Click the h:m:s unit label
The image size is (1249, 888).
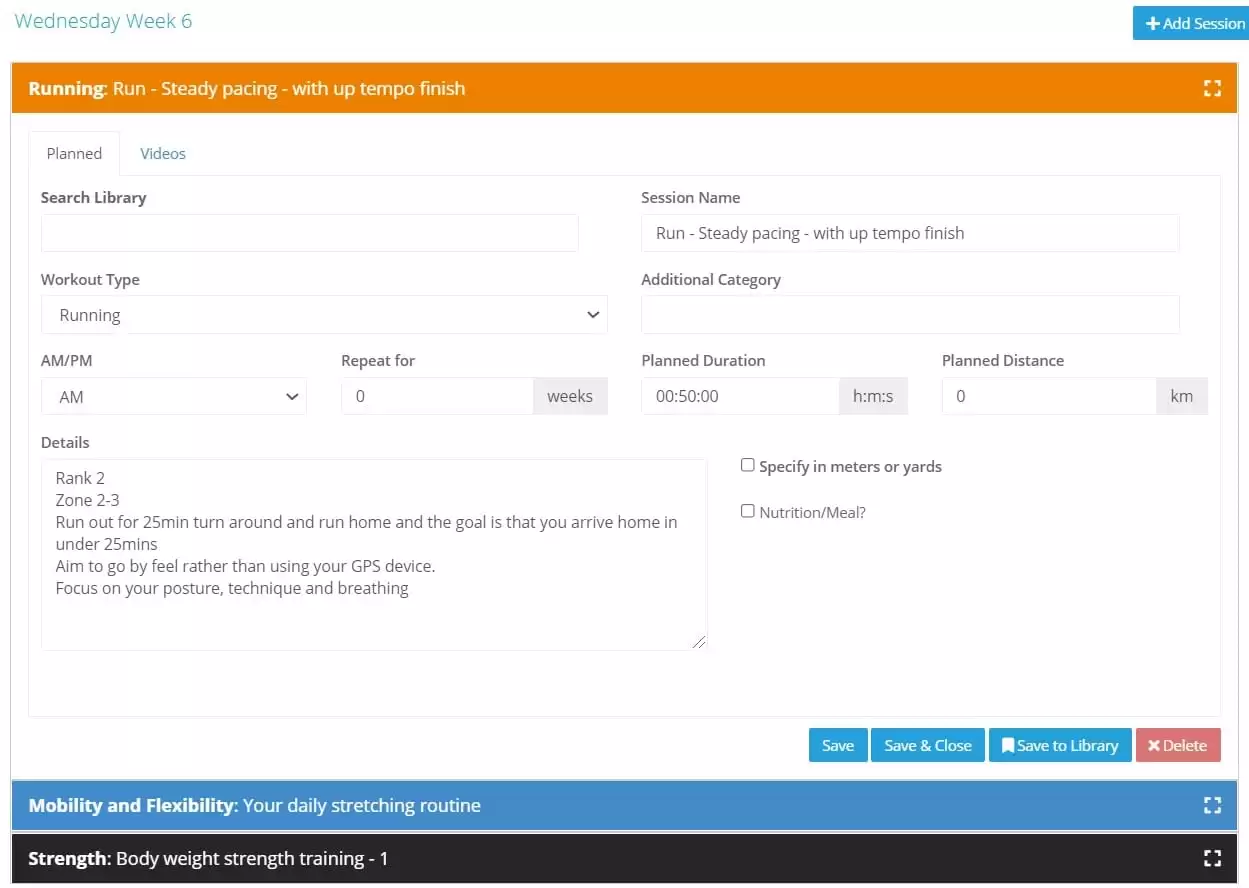pyautogui.click(x=873, y=396)
